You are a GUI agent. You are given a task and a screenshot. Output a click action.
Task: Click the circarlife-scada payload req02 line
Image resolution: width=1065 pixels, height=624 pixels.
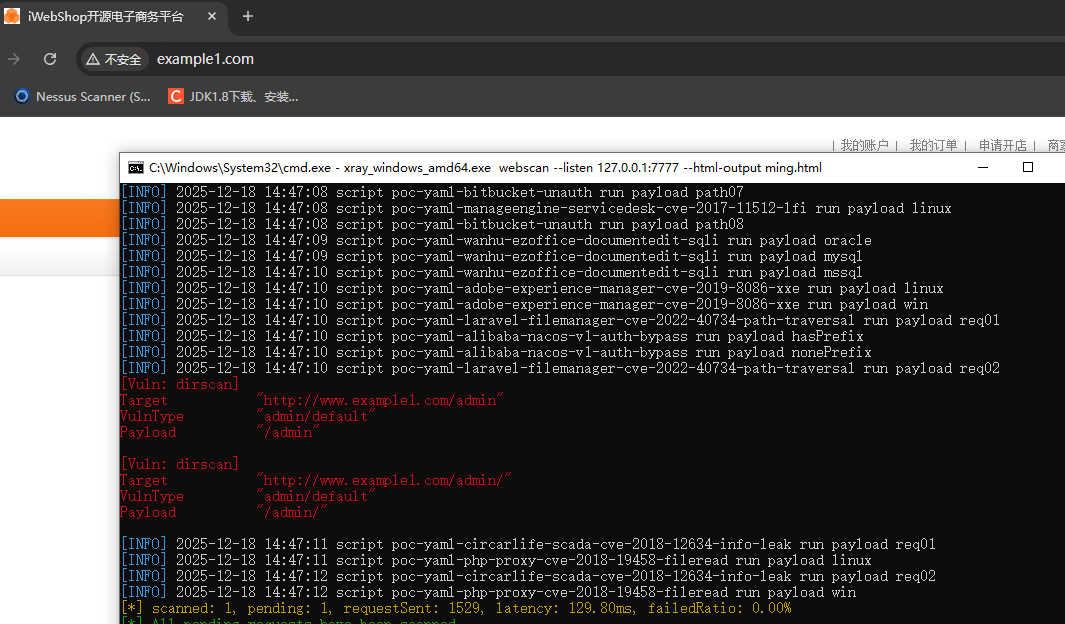tap(528, 576)
